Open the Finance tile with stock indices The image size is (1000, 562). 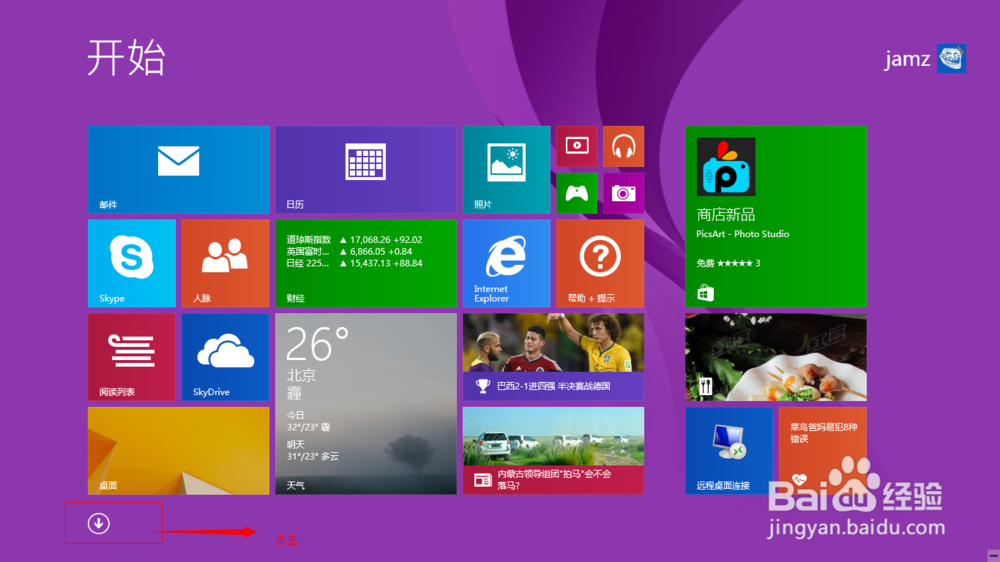(365, 263)
